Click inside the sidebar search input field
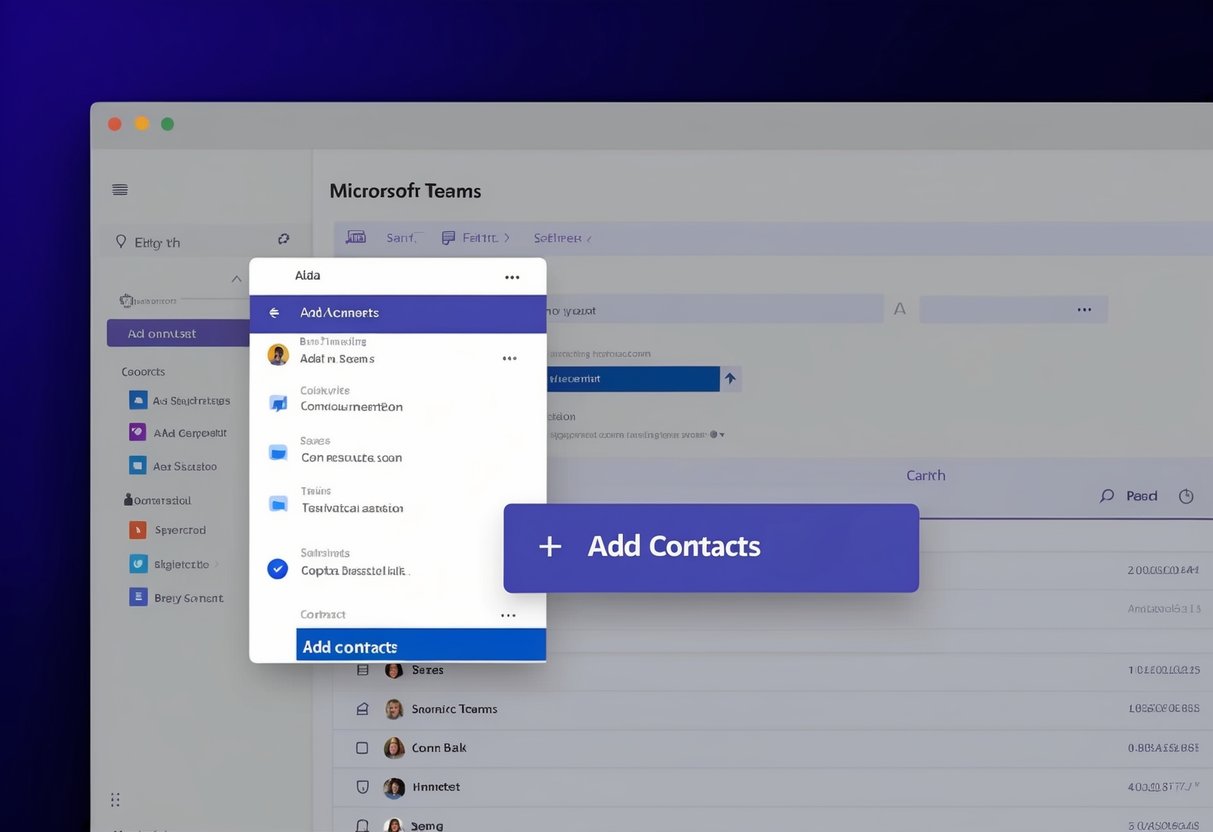Image resolution: width=1213 pixels, height=832 pixels. point(190,241)
